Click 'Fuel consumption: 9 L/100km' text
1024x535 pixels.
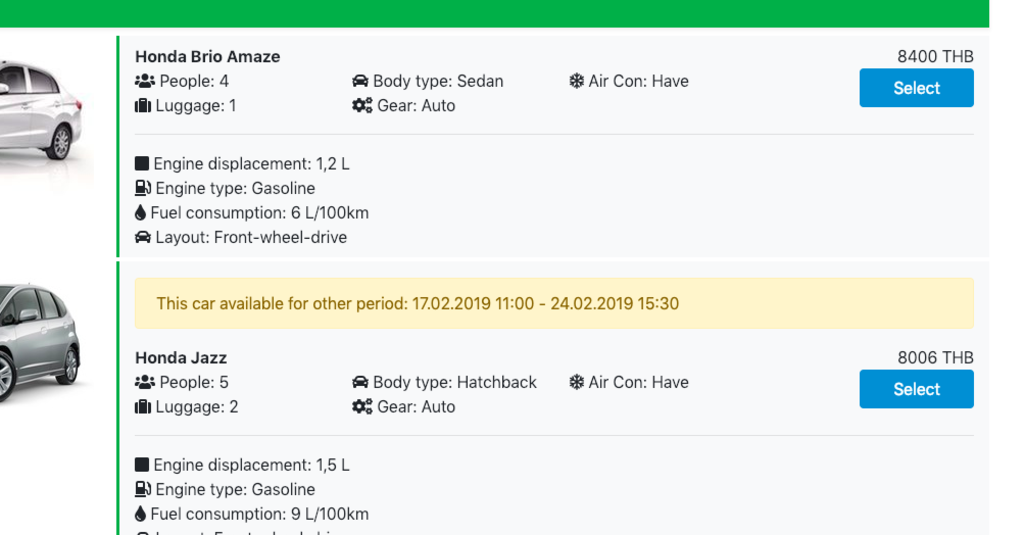pyautogui.click(x=259, y=513)
